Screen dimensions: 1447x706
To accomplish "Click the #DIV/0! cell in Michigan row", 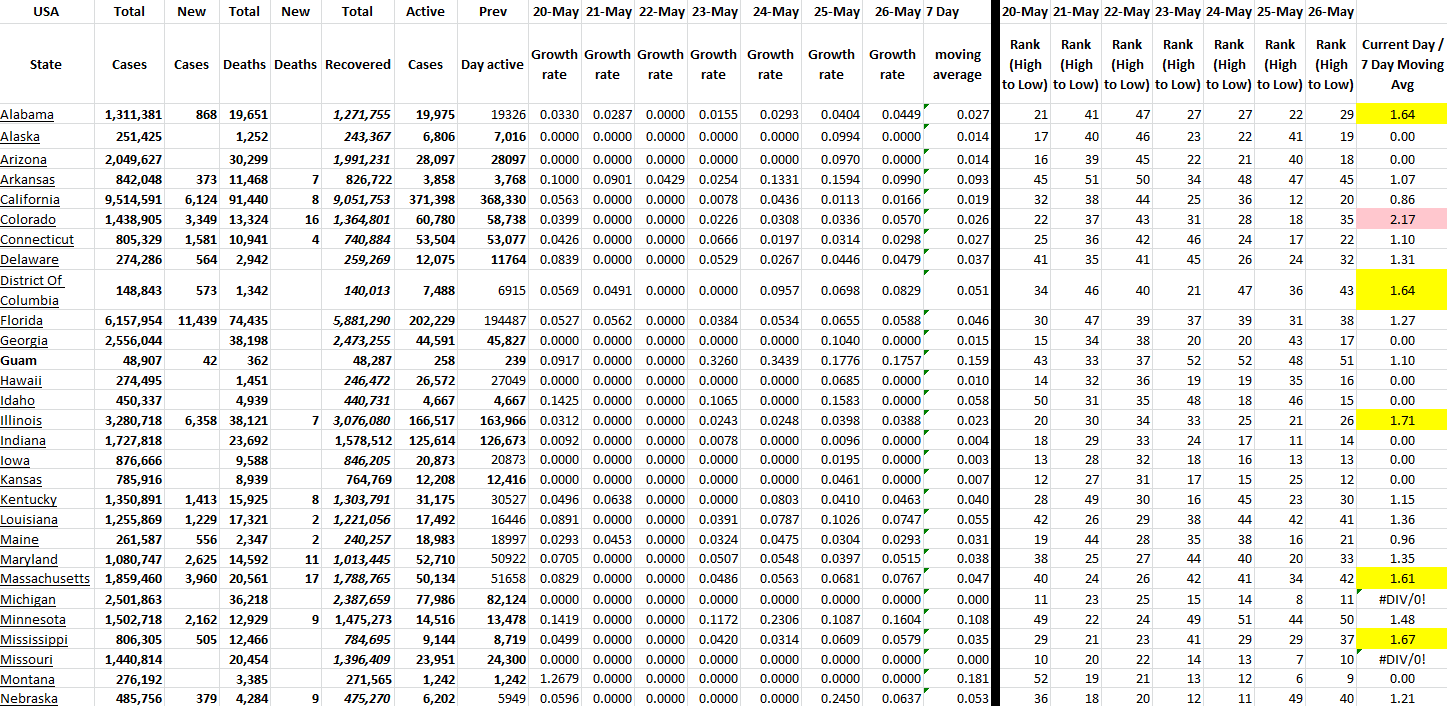I will [1402, 599].
